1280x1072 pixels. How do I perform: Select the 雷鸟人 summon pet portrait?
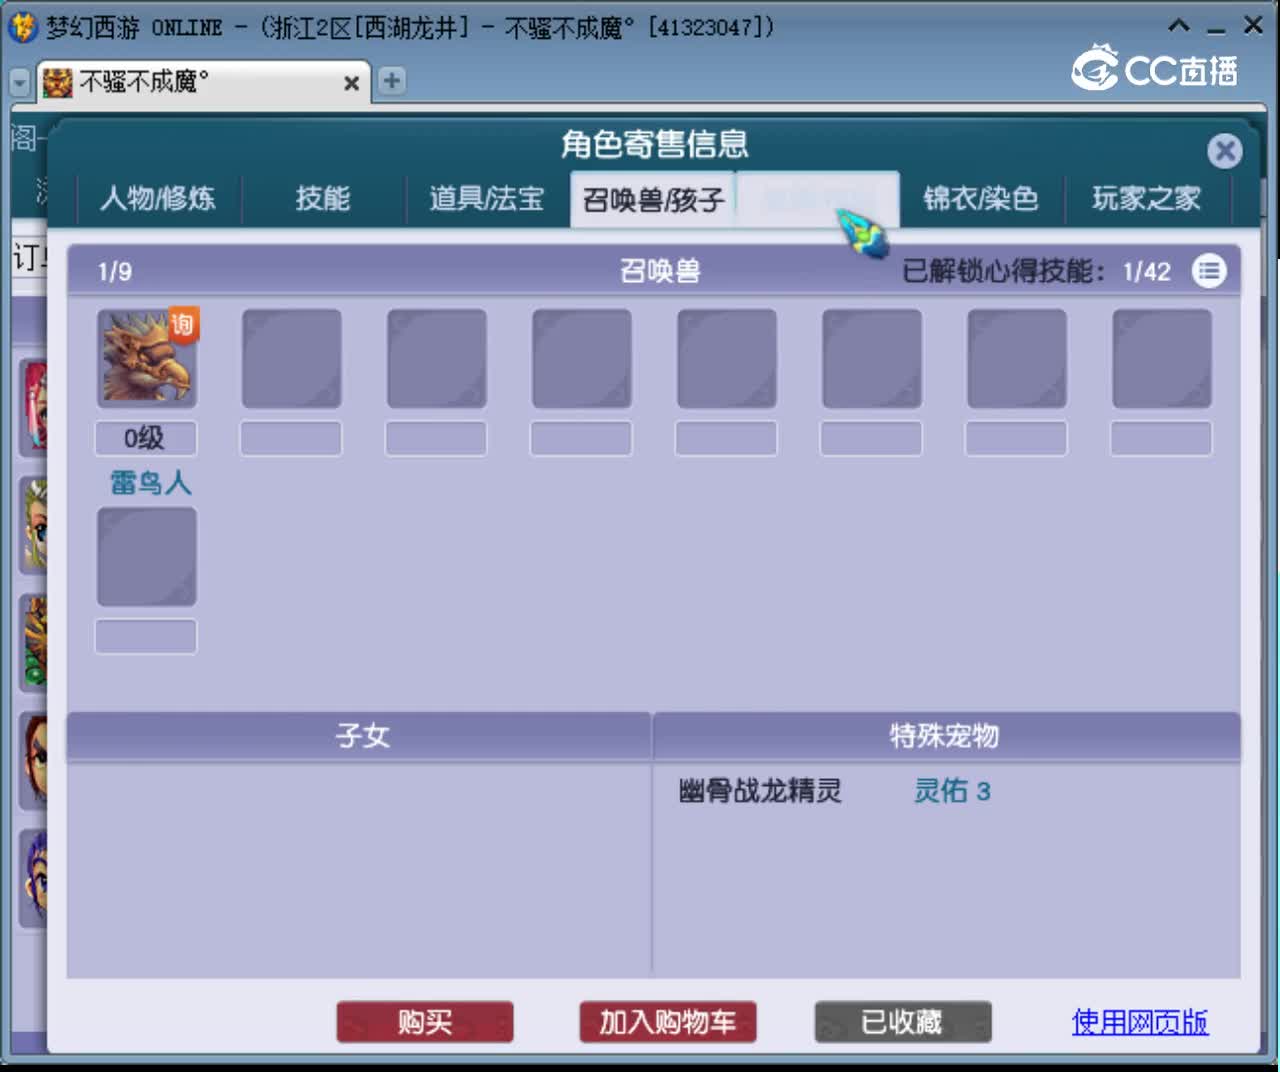click(x=147, y=358)
